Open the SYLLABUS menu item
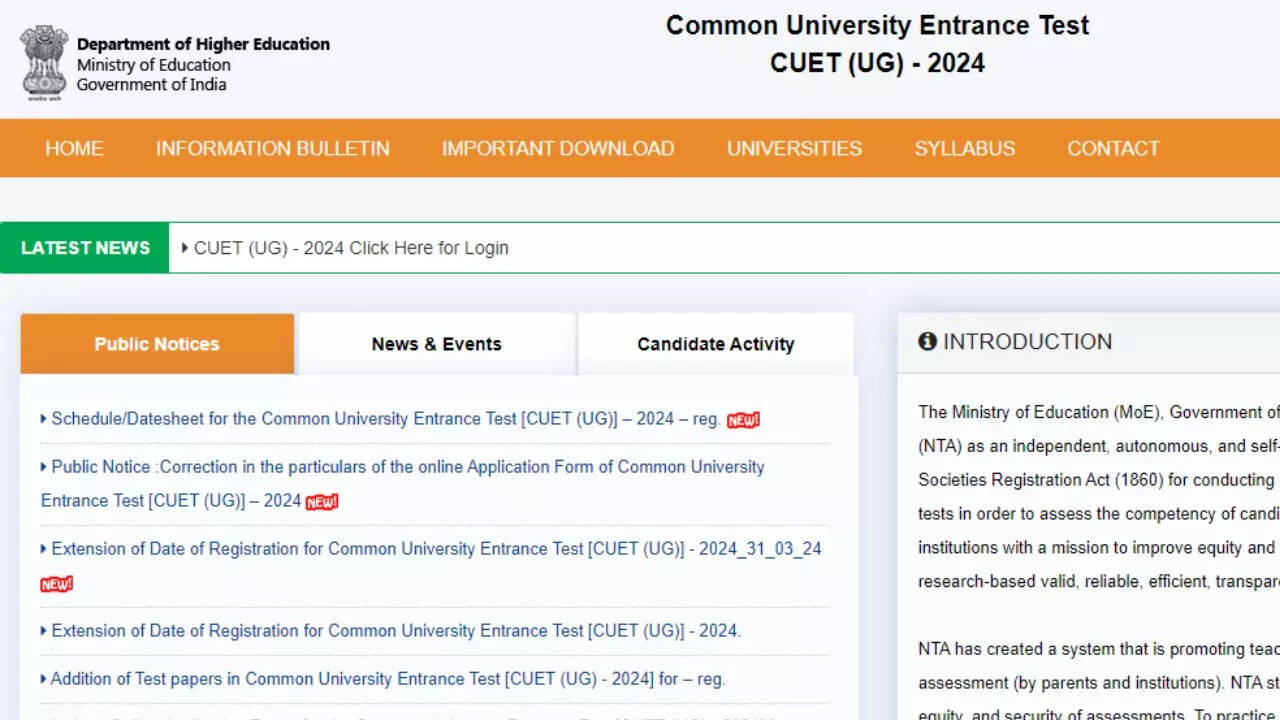 [964, 149]
